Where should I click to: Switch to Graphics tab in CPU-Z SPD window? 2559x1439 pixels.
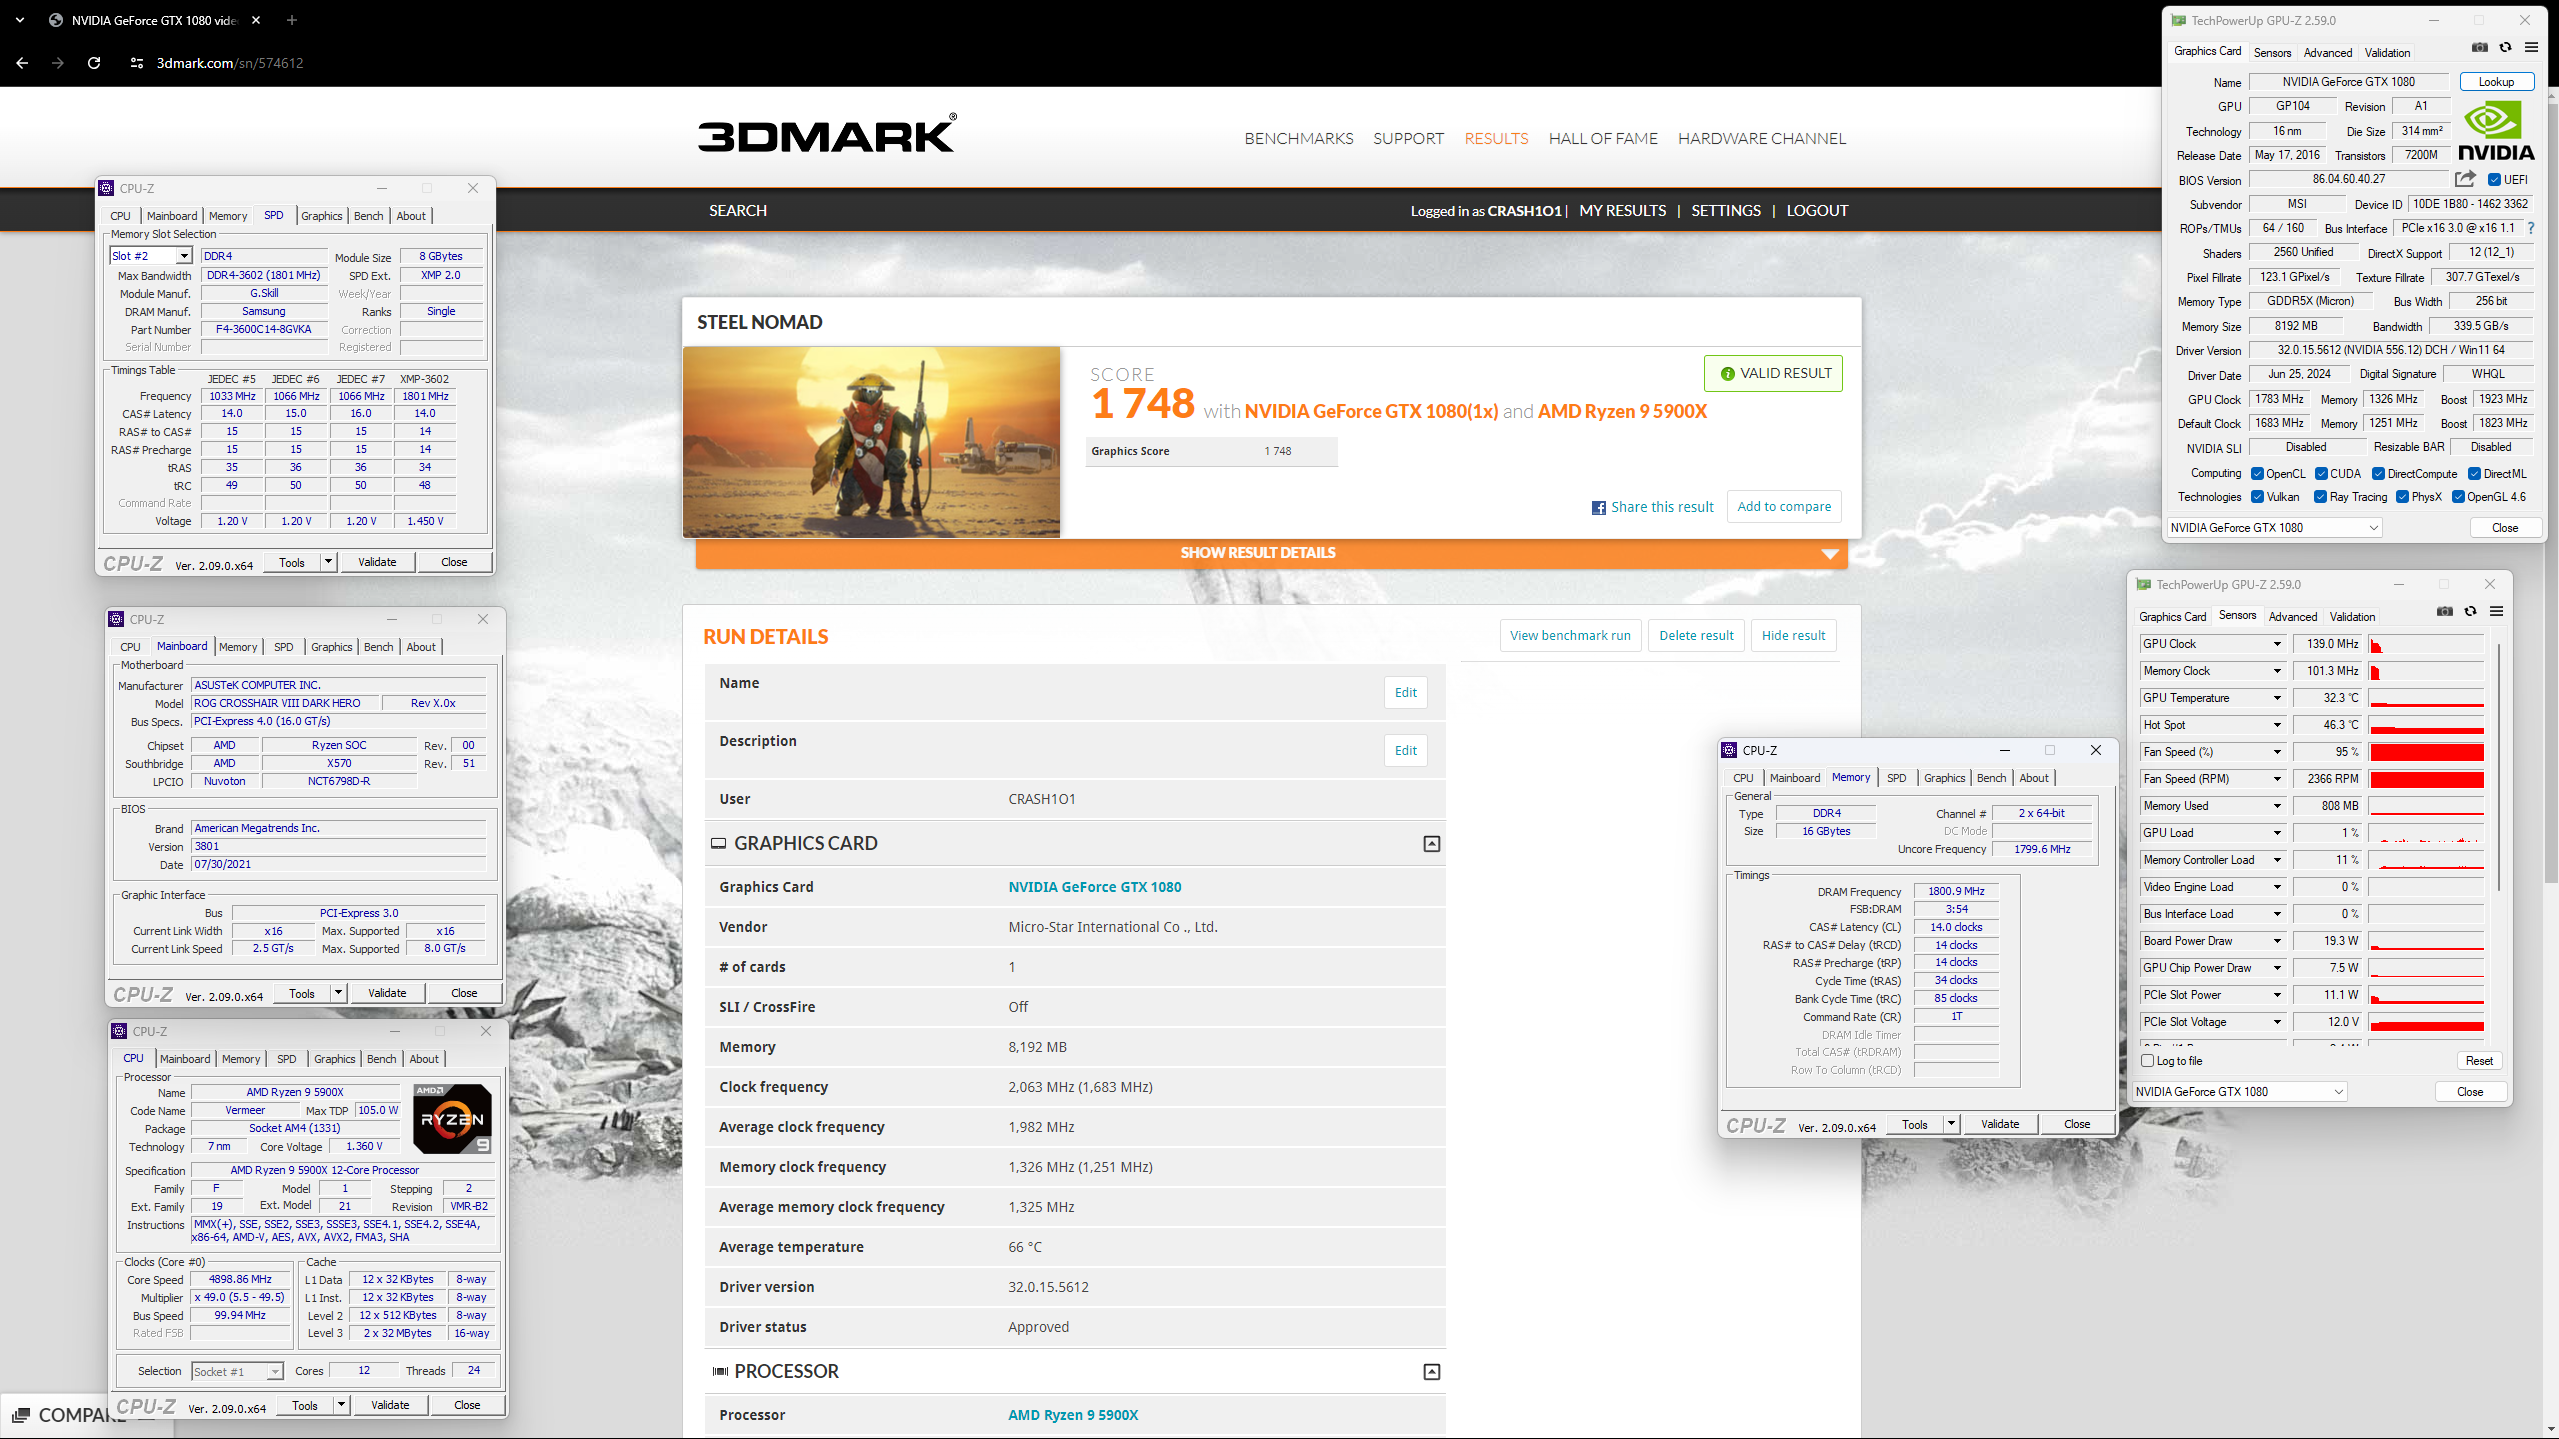coord(322,216)
